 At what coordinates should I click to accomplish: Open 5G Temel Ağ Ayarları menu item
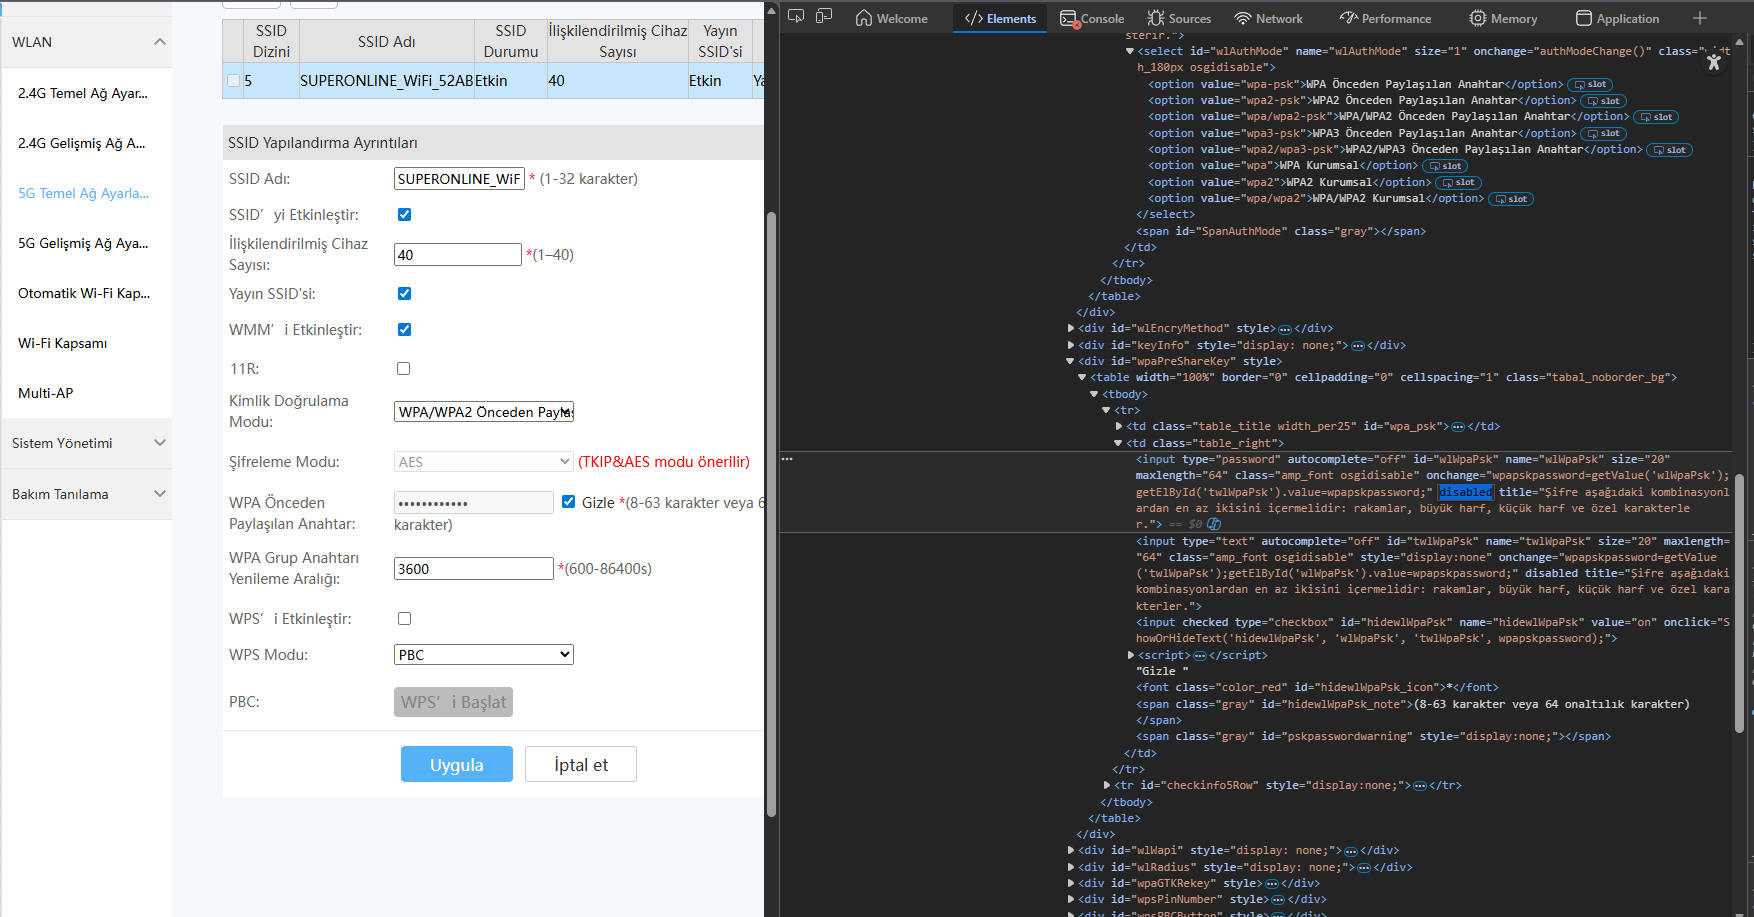pos(84,193)
